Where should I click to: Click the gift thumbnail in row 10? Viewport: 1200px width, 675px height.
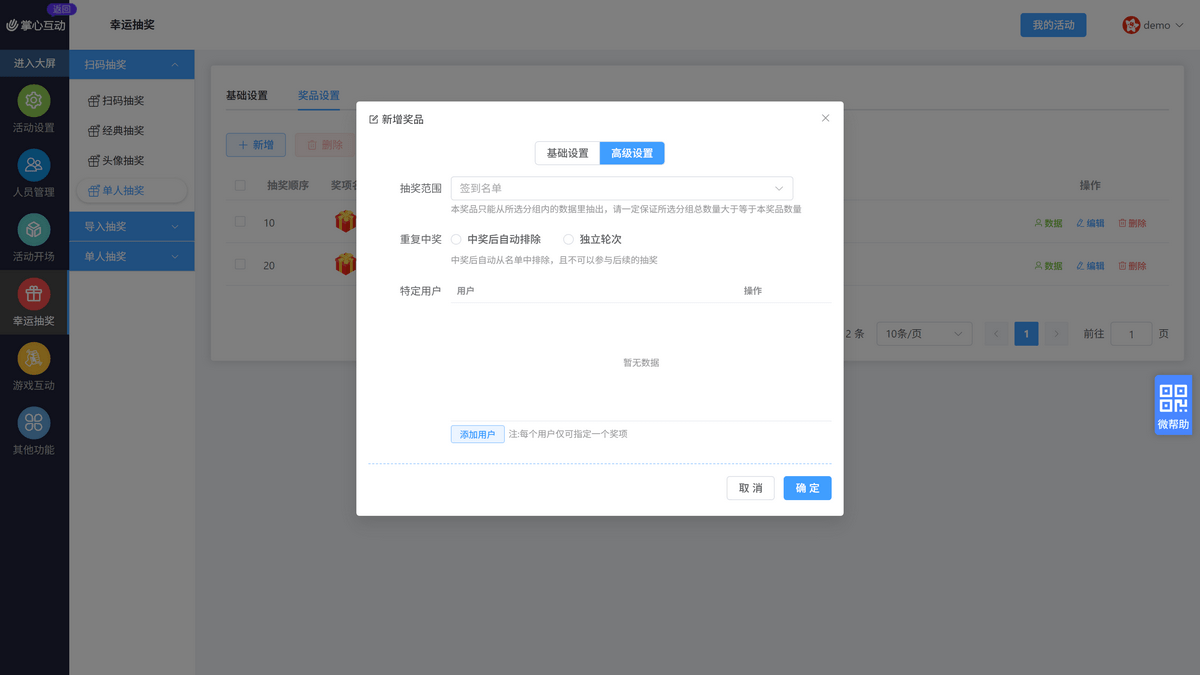tap(345, 222)
